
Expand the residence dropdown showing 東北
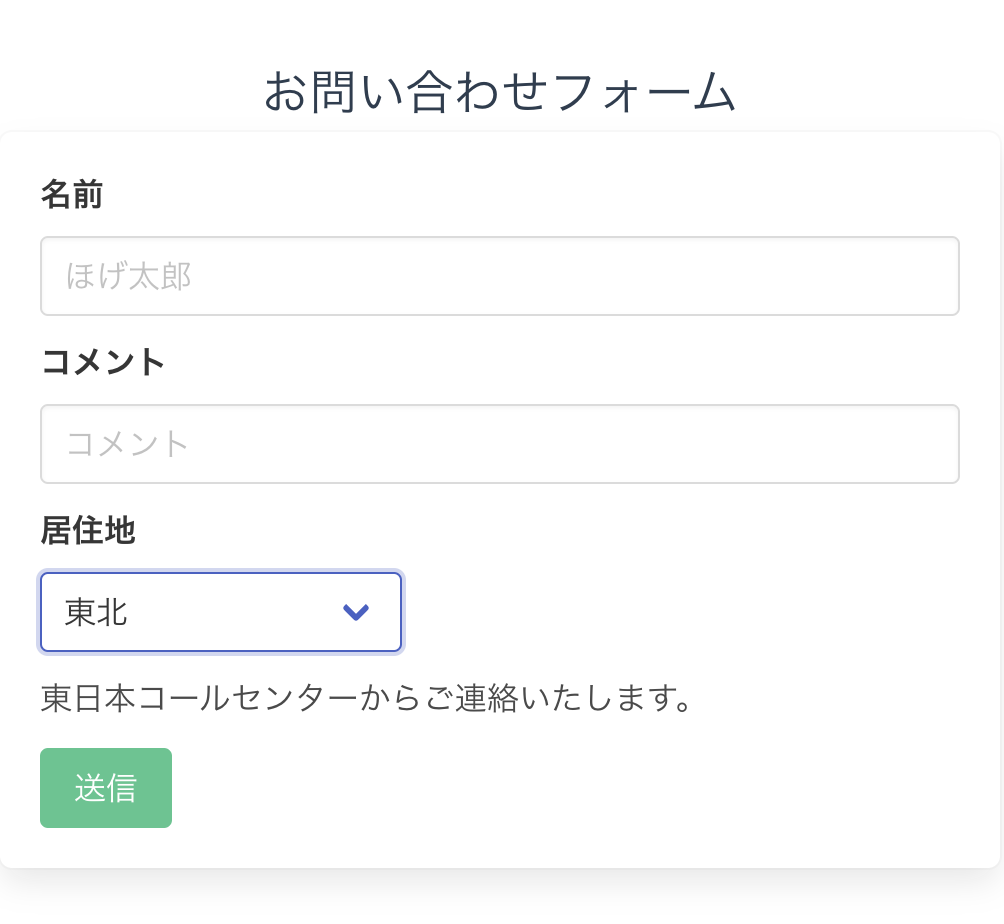pyautogui.click(x=220, y=612)
